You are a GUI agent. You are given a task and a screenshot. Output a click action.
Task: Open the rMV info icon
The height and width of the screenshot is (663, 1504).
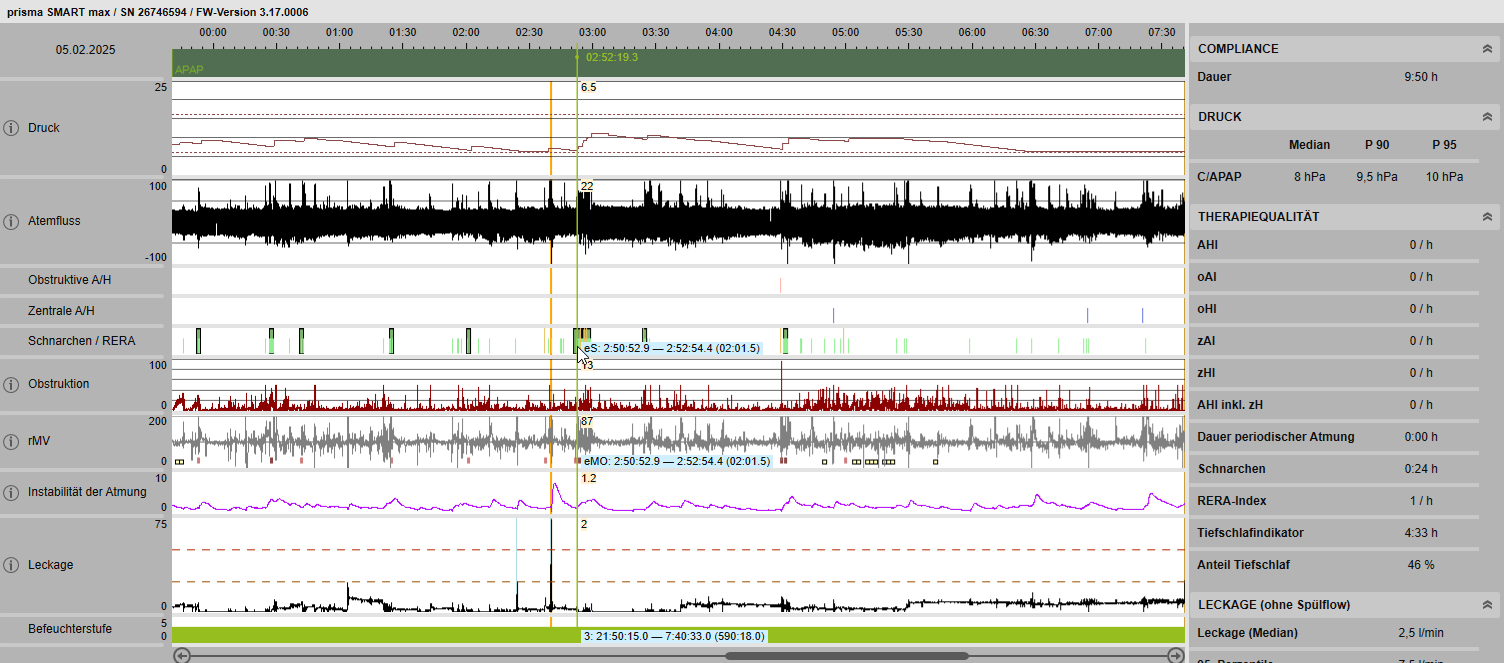pos(11,442)
